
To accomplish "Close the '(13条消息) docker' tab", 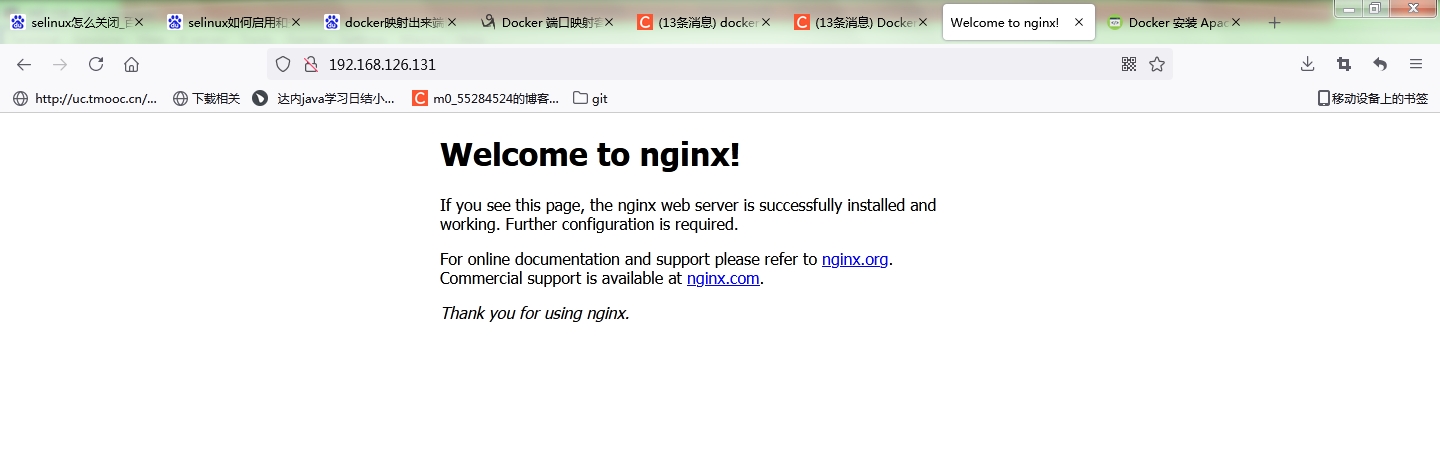I will coord(766,22).
